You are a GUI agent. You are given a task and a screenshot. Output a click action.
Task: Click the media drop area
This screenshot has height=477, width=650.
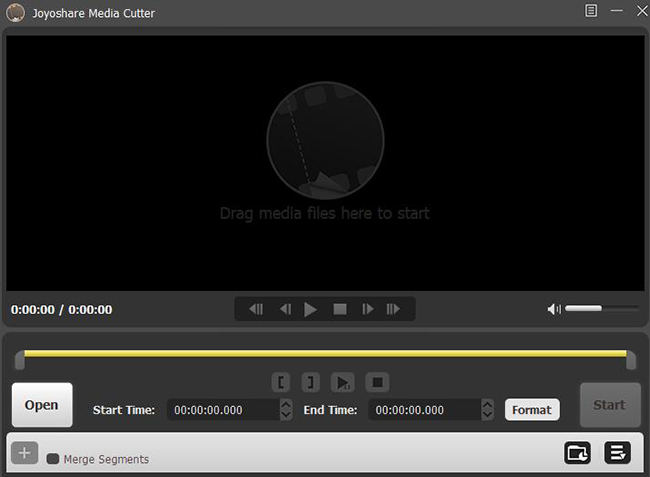[x=325, y=163]
